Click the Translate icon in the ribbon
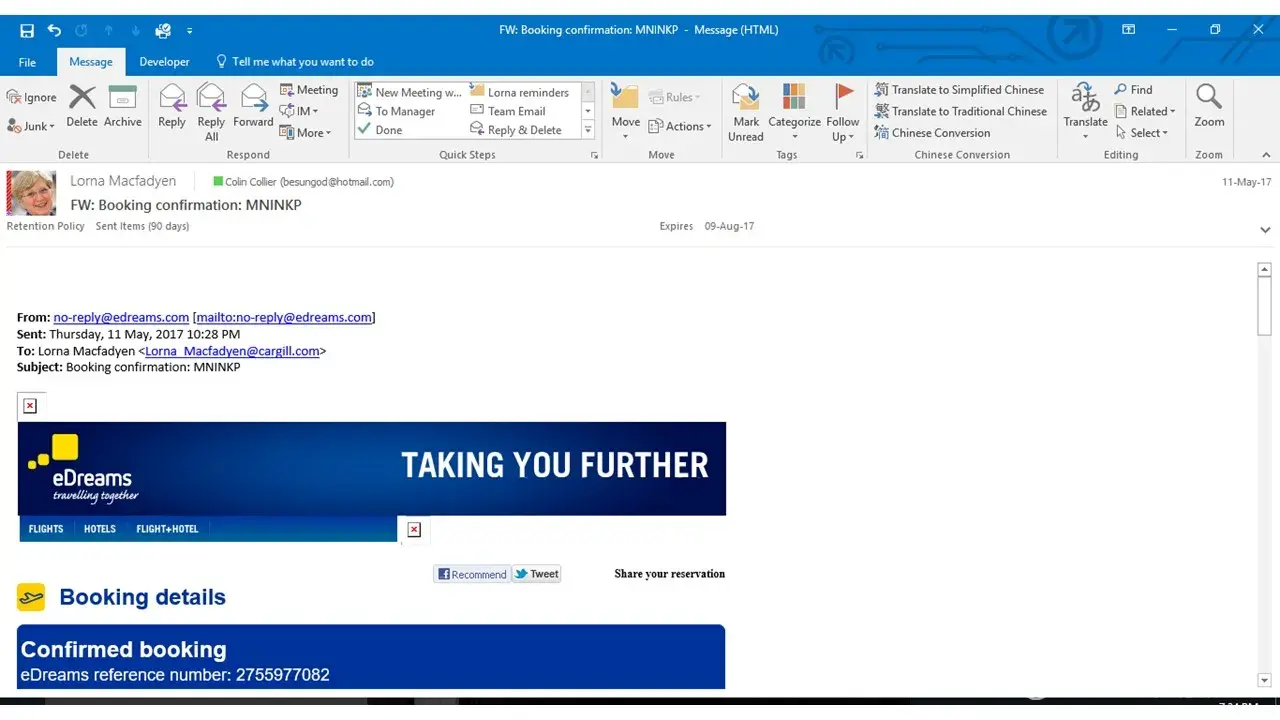Screen dimensions: 1280x720 coord(1085,98)
